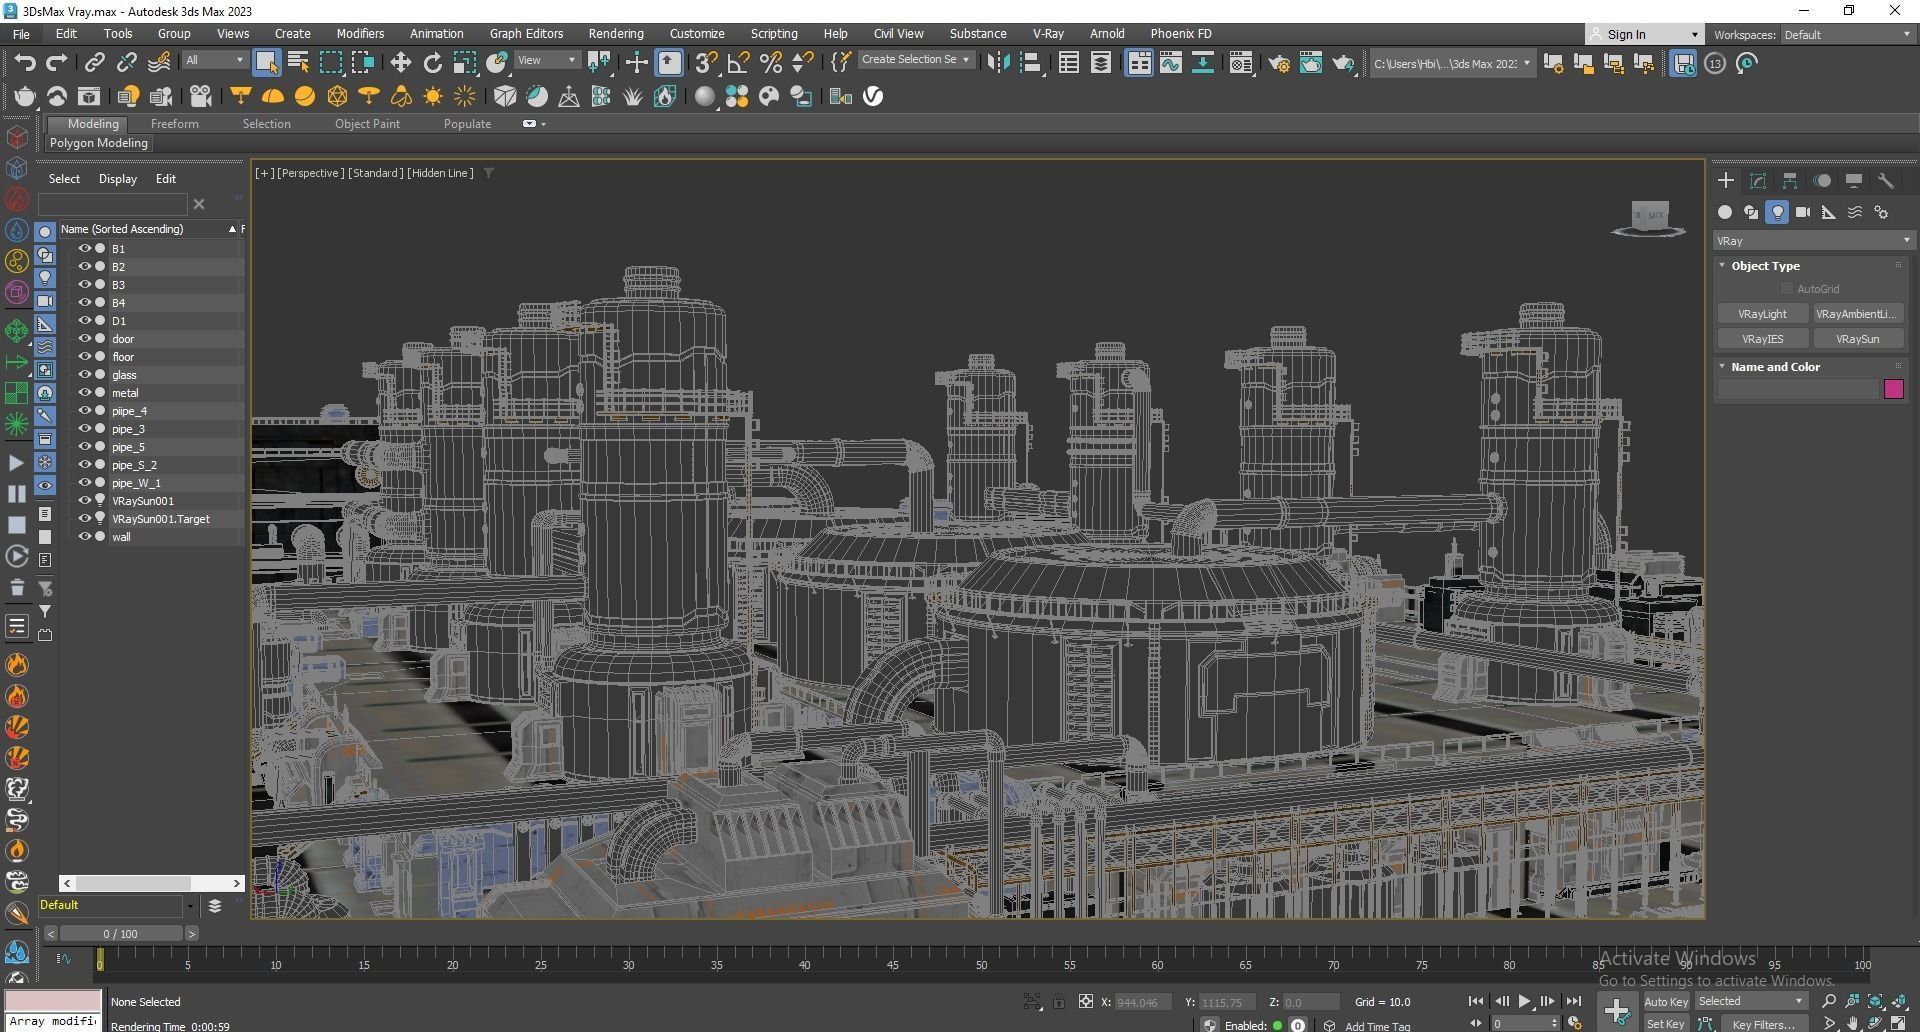The image size is (1920, 1032).
Task: Open the Phoenix FD menu
Action: (x=1181, y=33)
